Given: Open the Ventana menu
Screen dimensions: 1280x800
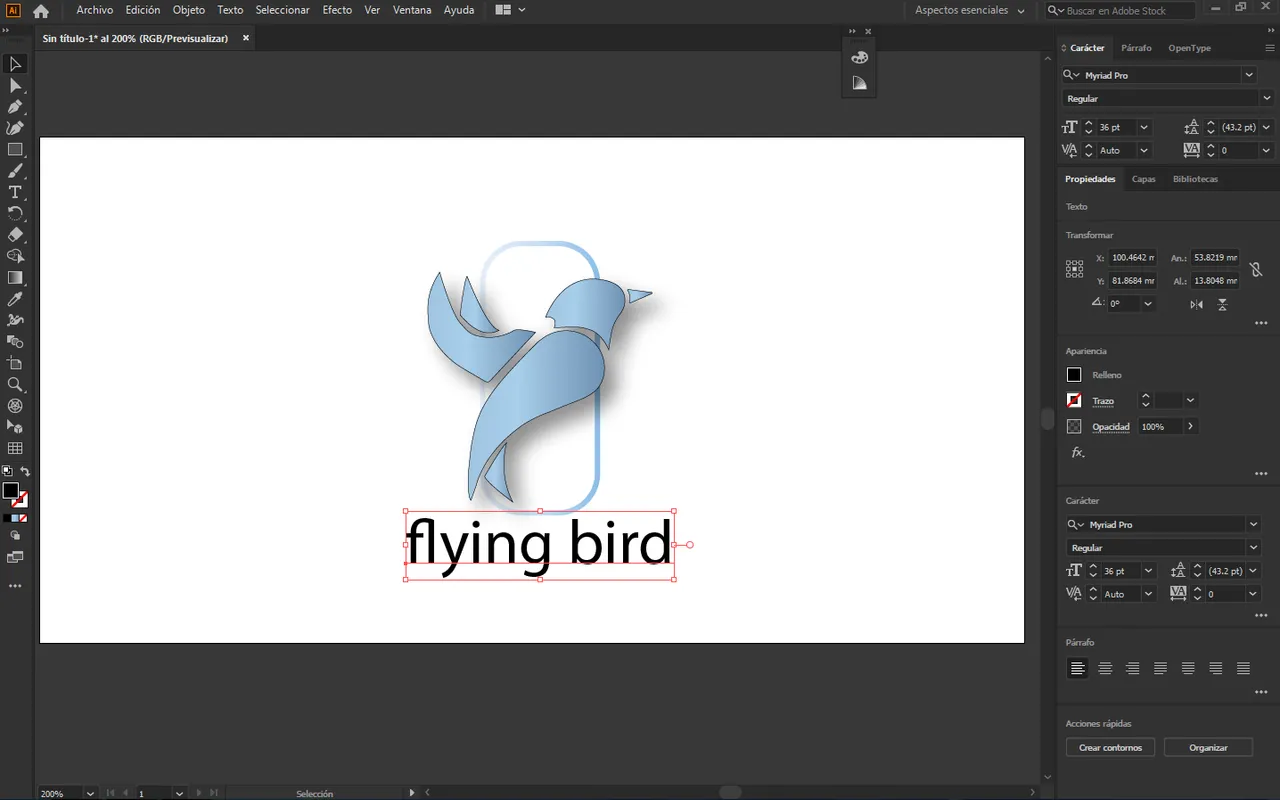Looking at the screenshot, I should click(412, 10).
